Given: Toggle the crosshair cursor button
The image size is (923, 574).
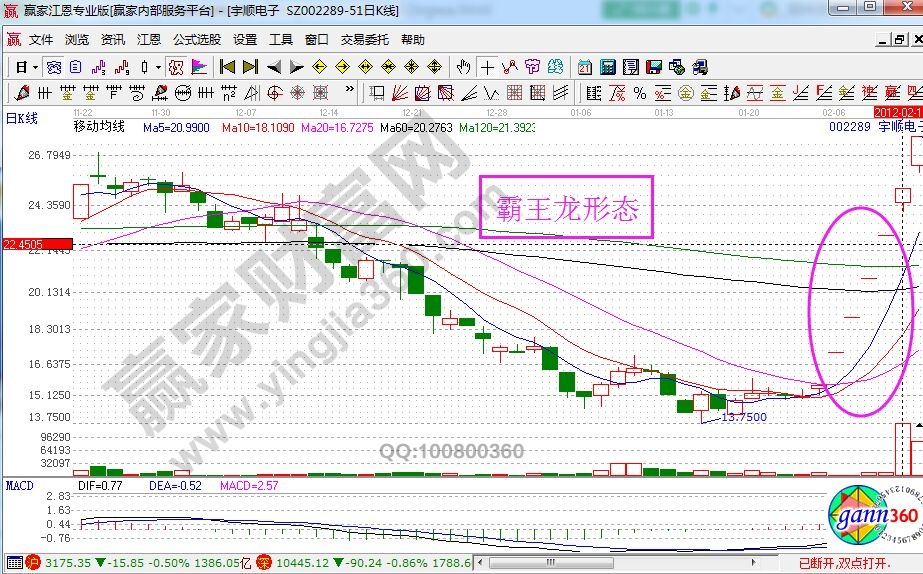Looking at the screenshot, I should [x=487, y=67].
